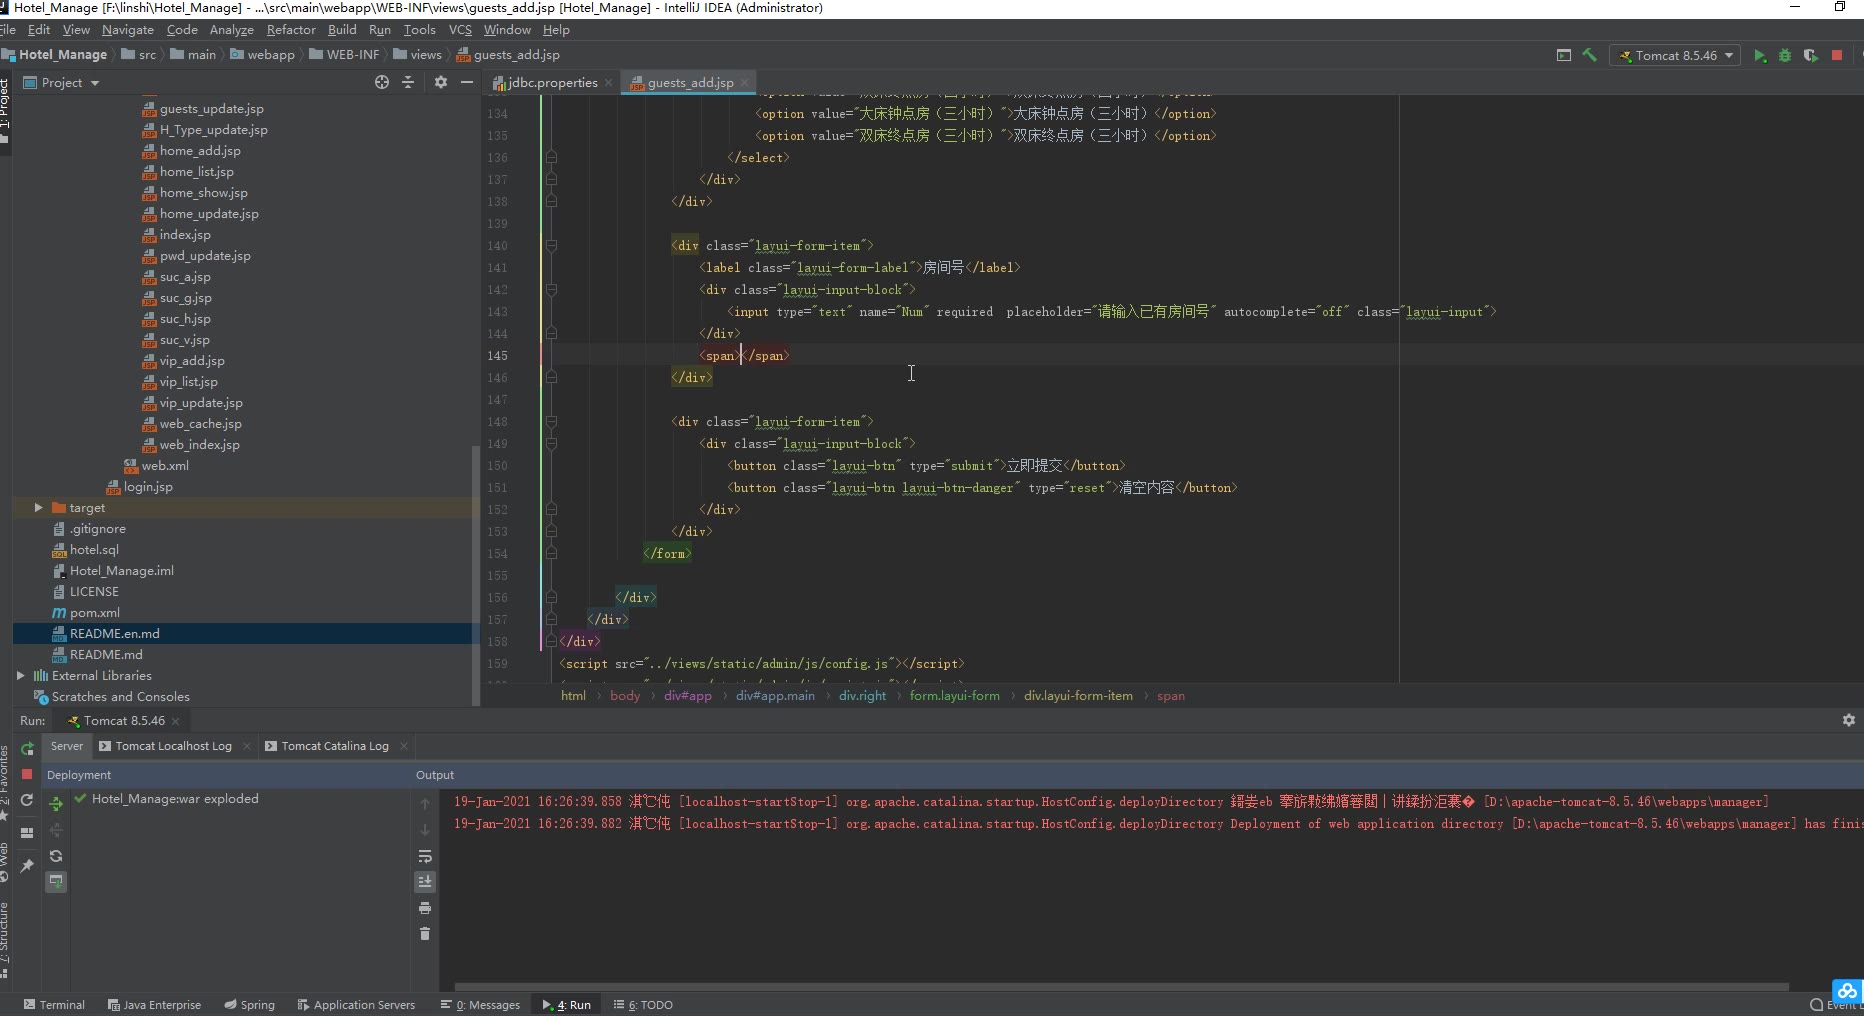
Task: Rerun server with green reload icon
Action: pos(27,748)
